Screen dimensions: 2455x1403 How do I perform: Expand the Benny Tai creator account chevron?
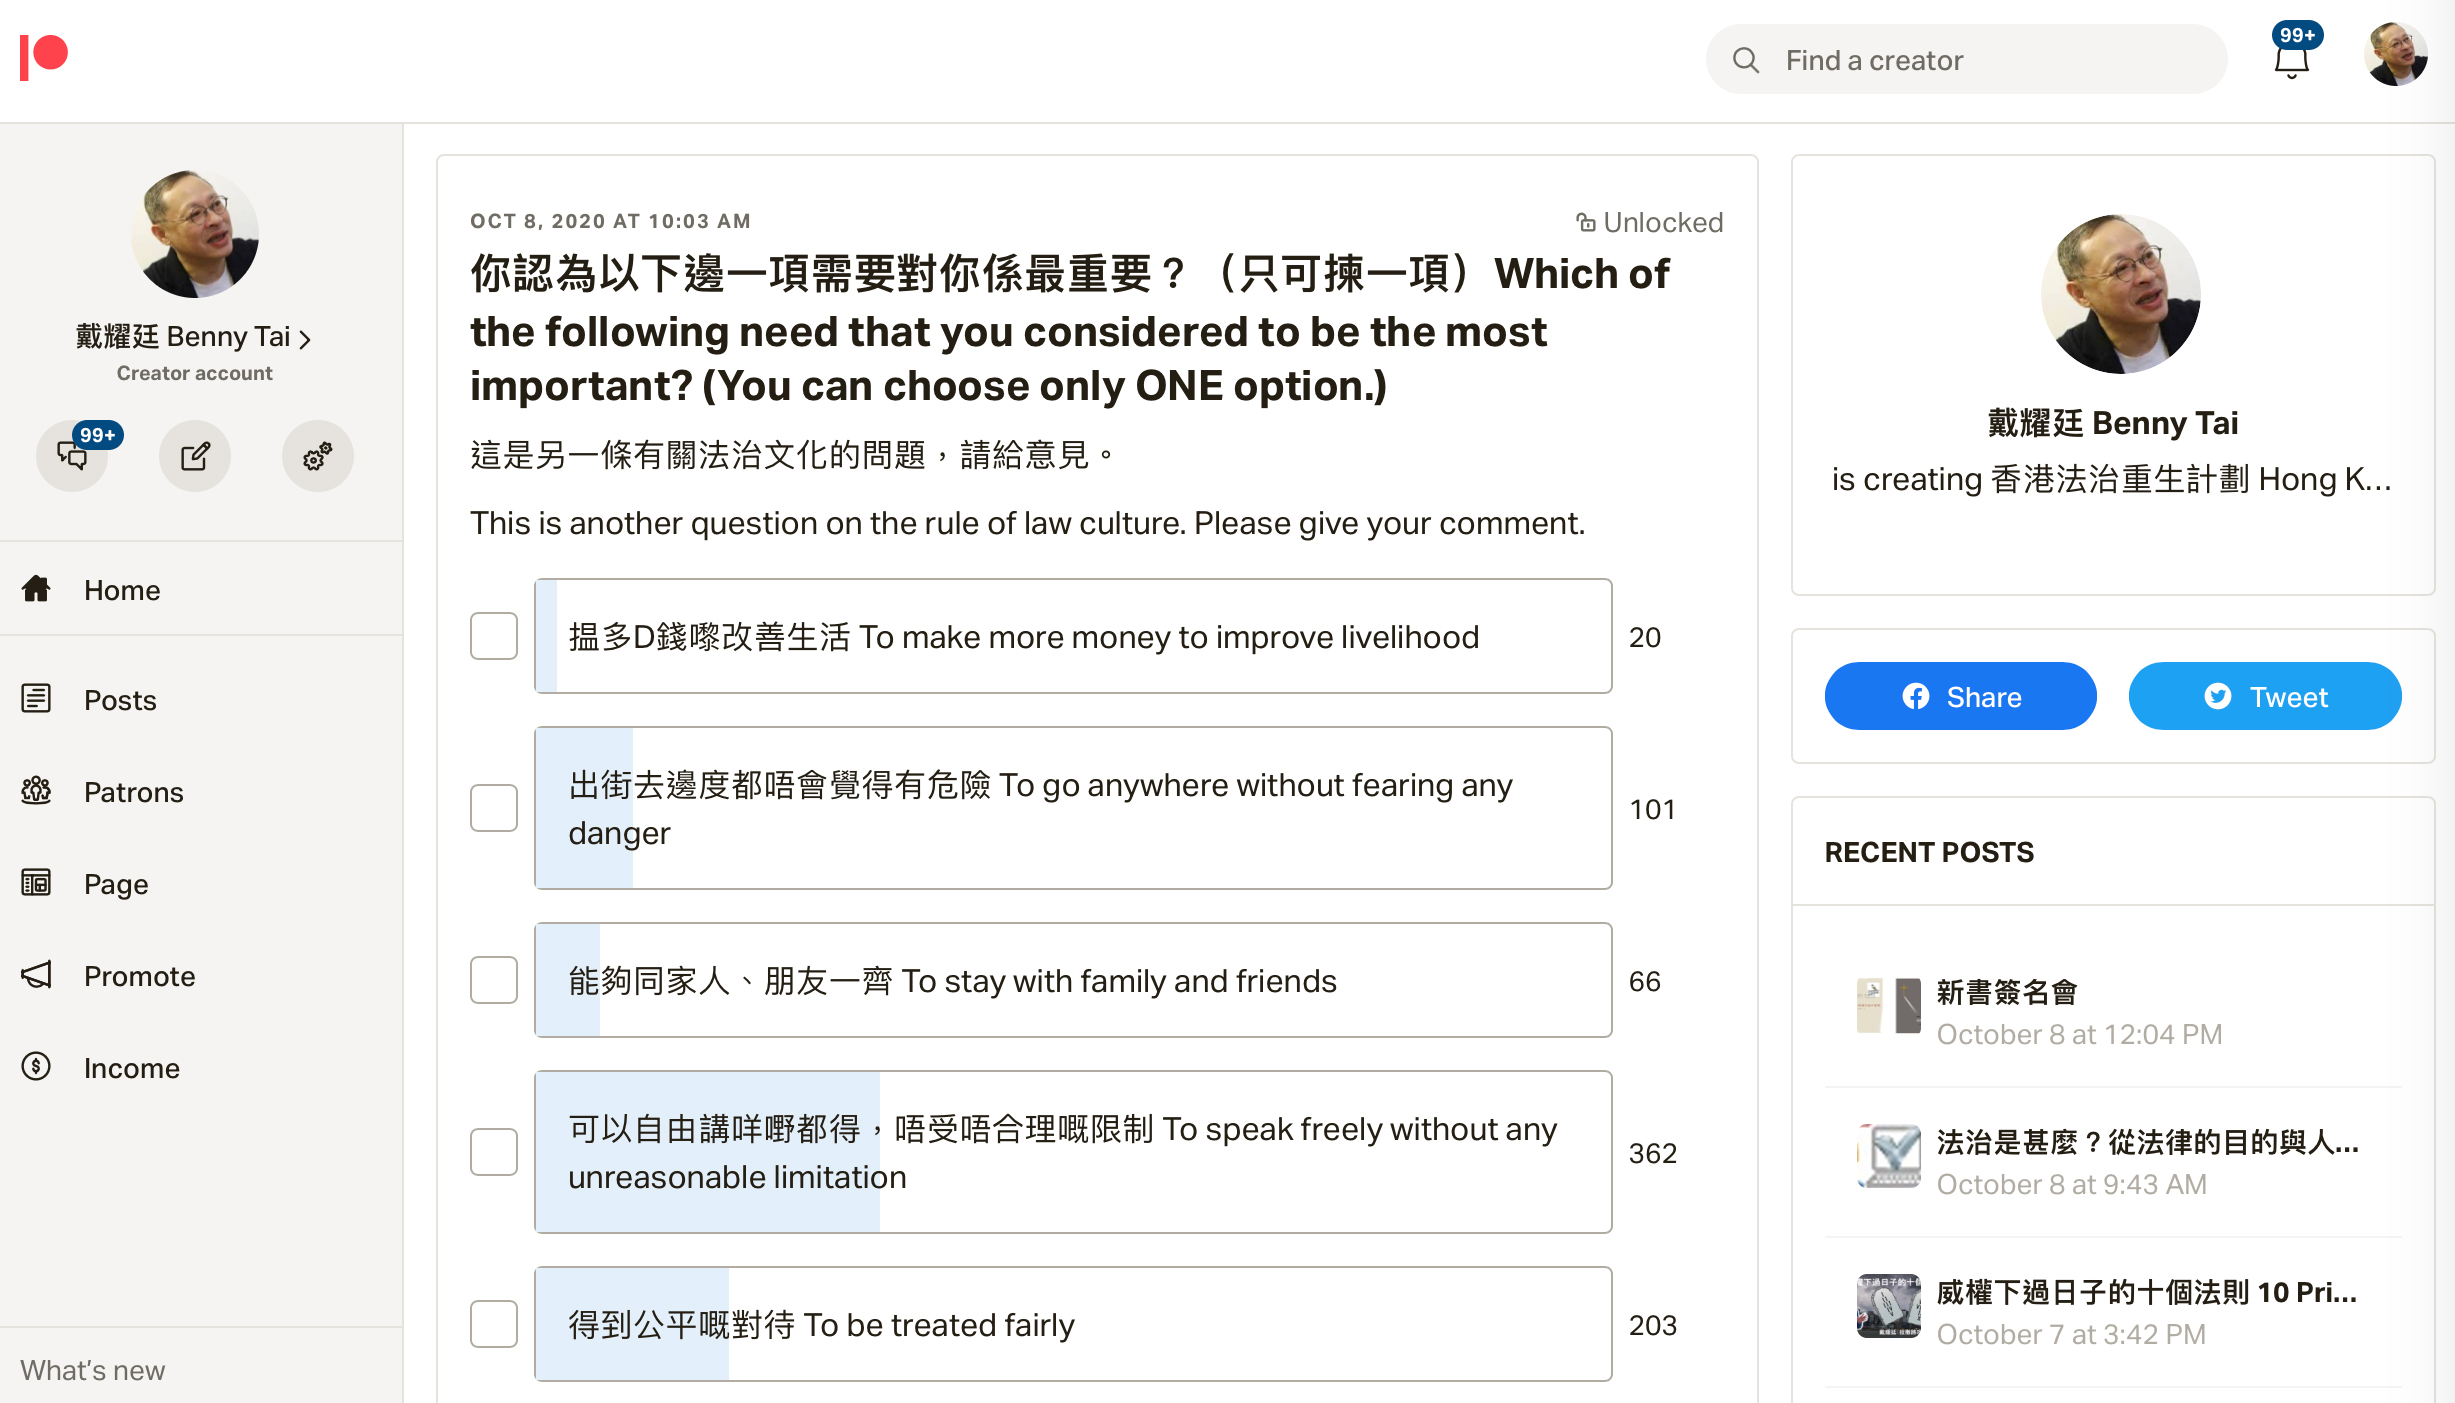click(305, 339)
